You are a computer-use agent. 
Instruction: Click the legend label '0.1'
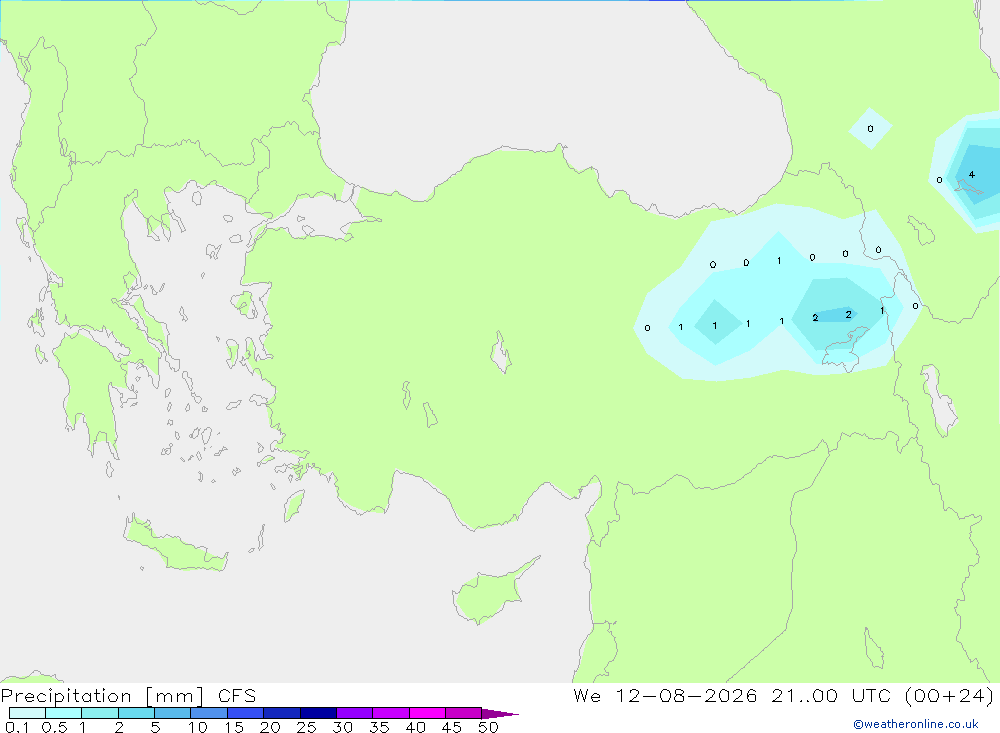[x=17, y=727]
